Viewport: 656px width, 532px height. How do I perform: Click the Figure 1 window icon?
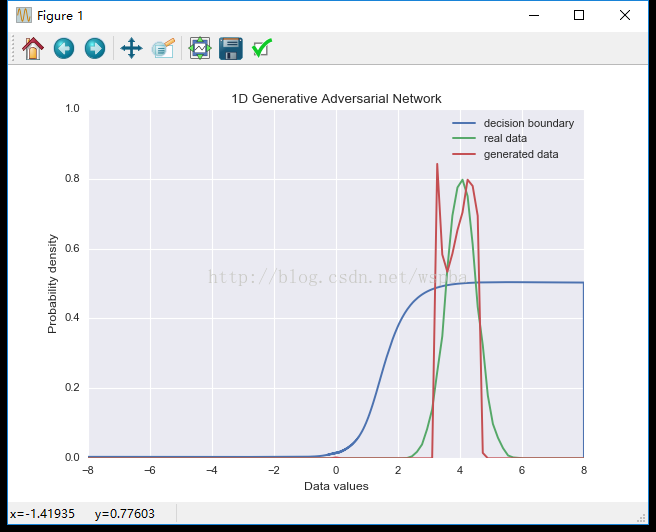point(24,15)
